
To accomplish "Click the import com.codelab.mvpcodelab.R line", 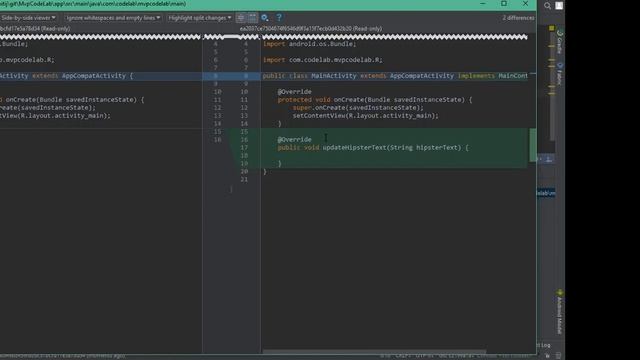I will click(x=323, y=60).
